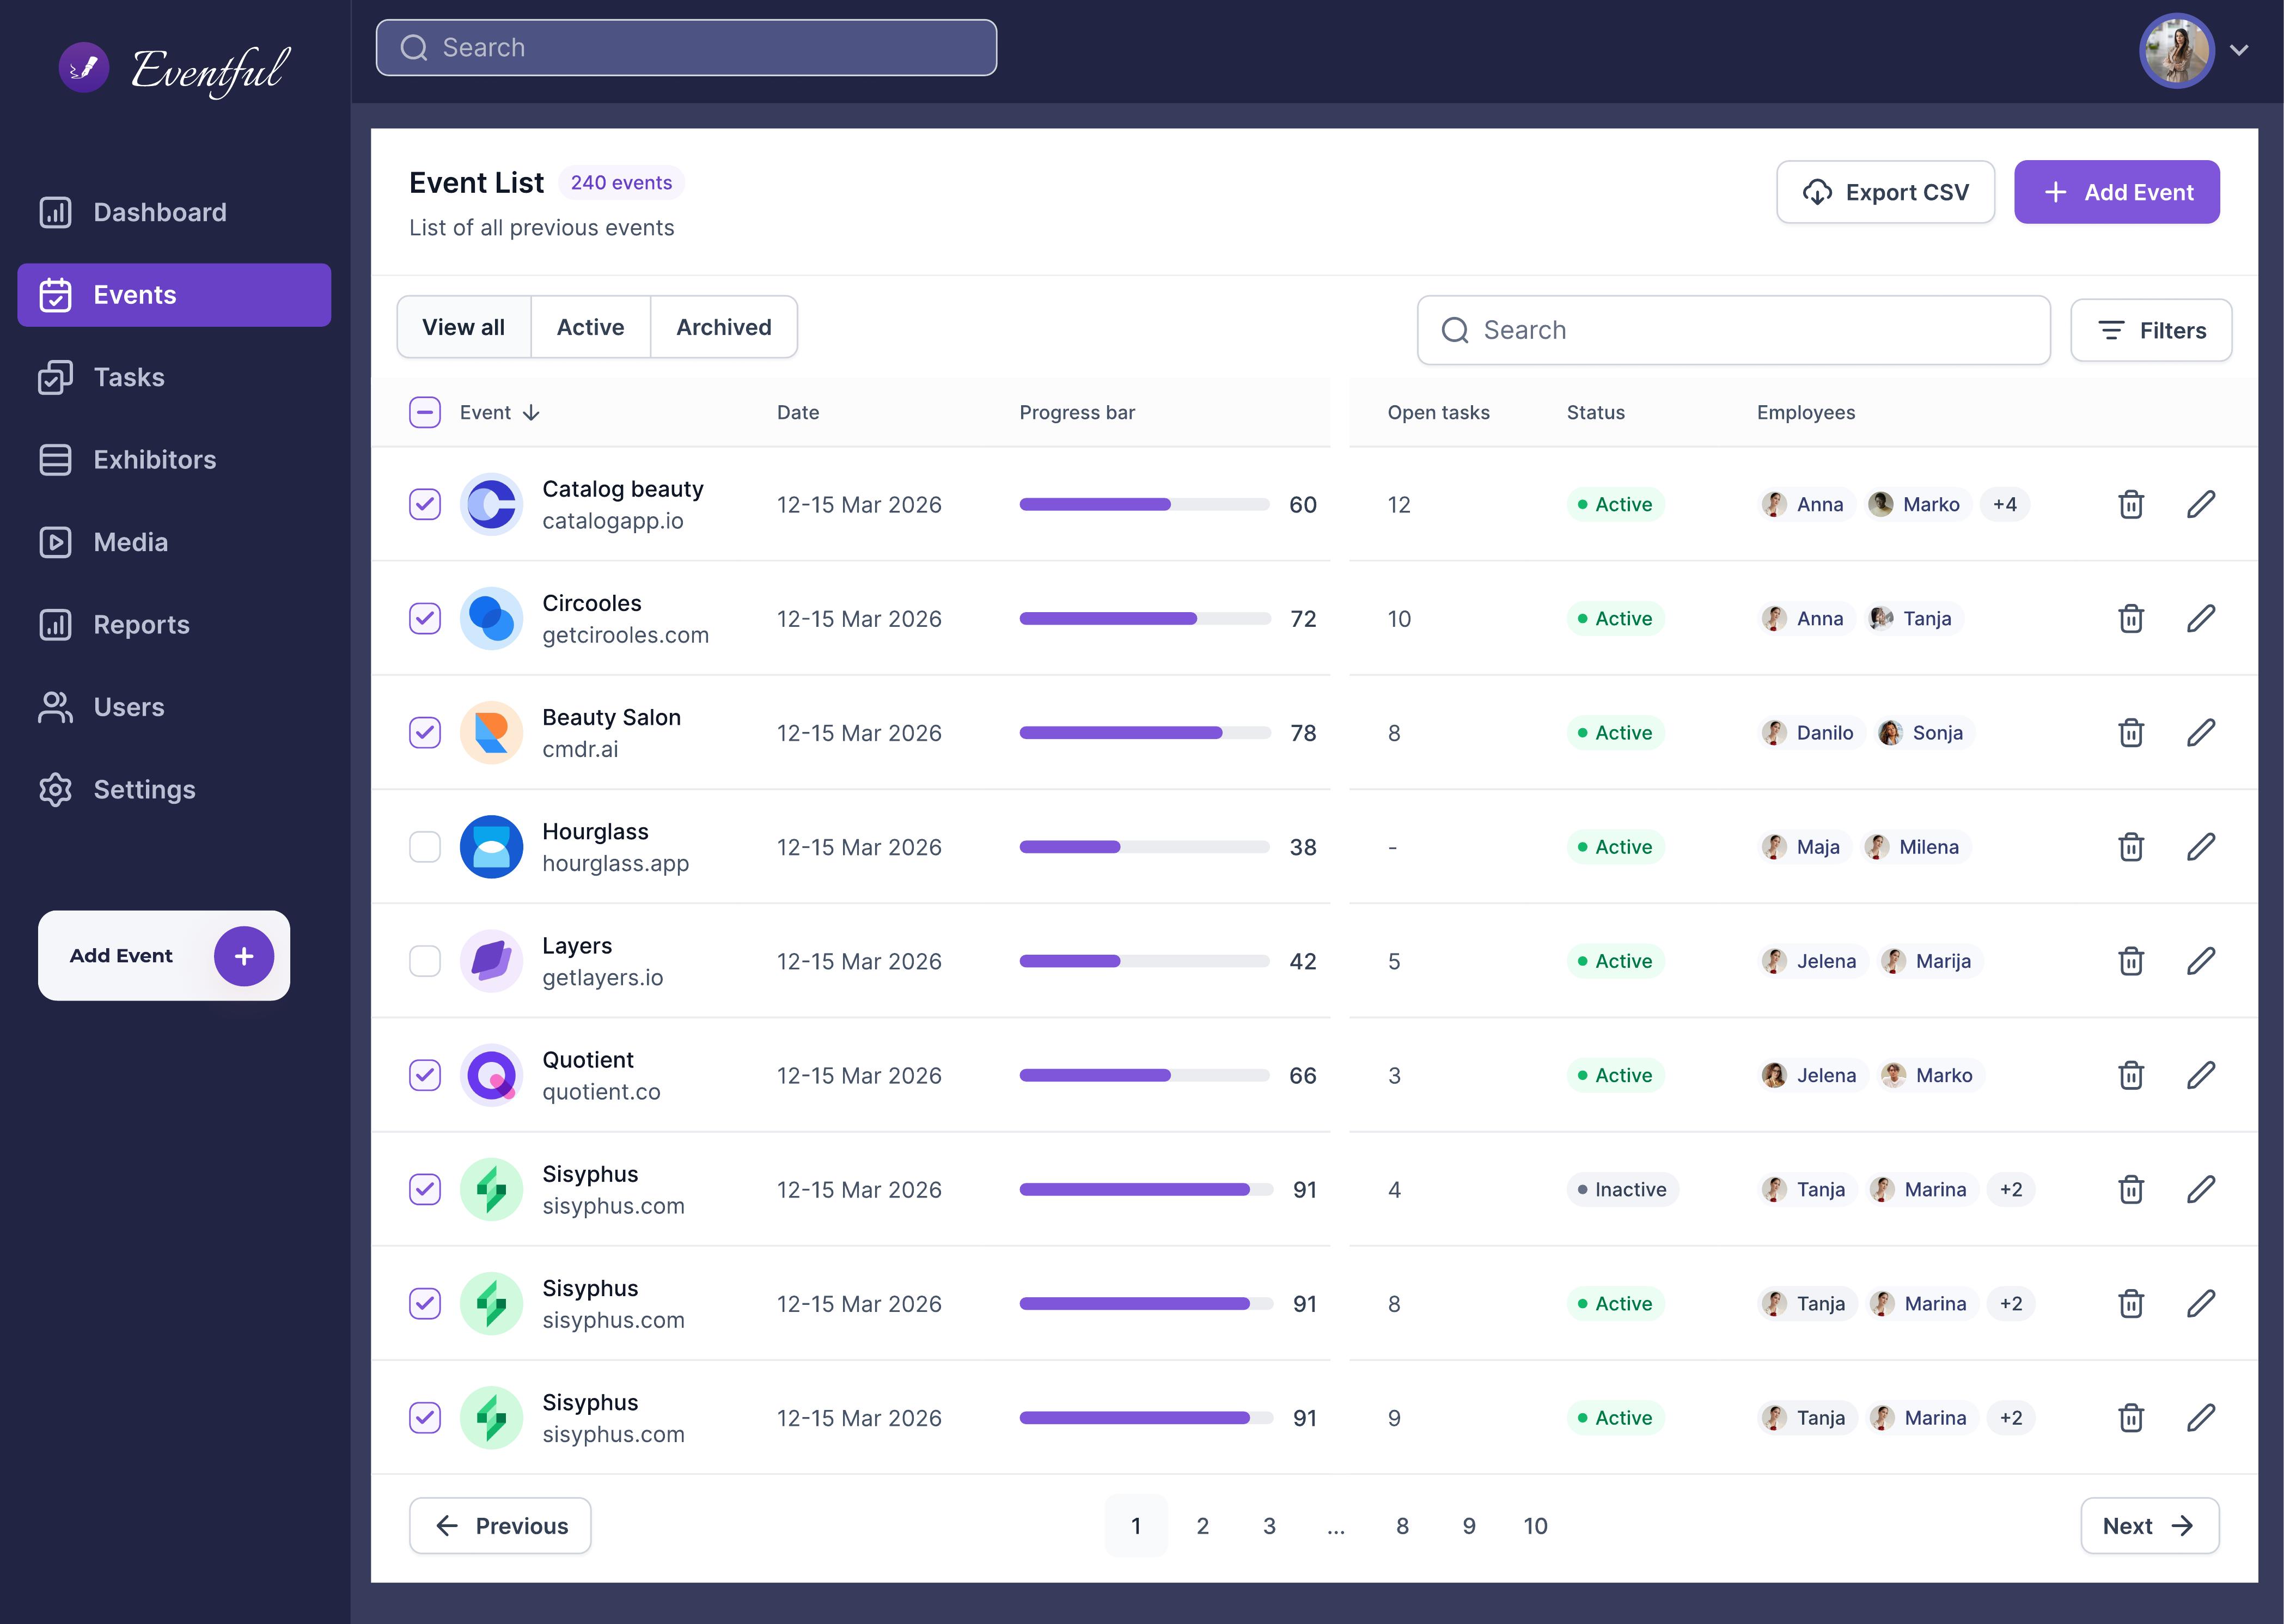The image size is (2284, 1624).
Task: Sort by Event column arrow
Action: tap(531, 413)
